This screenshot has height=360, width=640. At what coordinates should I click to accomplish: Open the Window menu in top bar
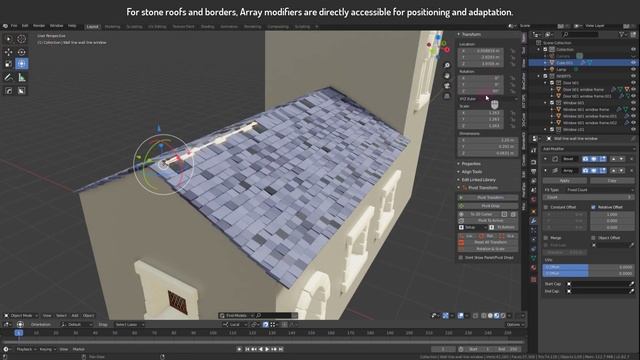[x=56, y=26]
